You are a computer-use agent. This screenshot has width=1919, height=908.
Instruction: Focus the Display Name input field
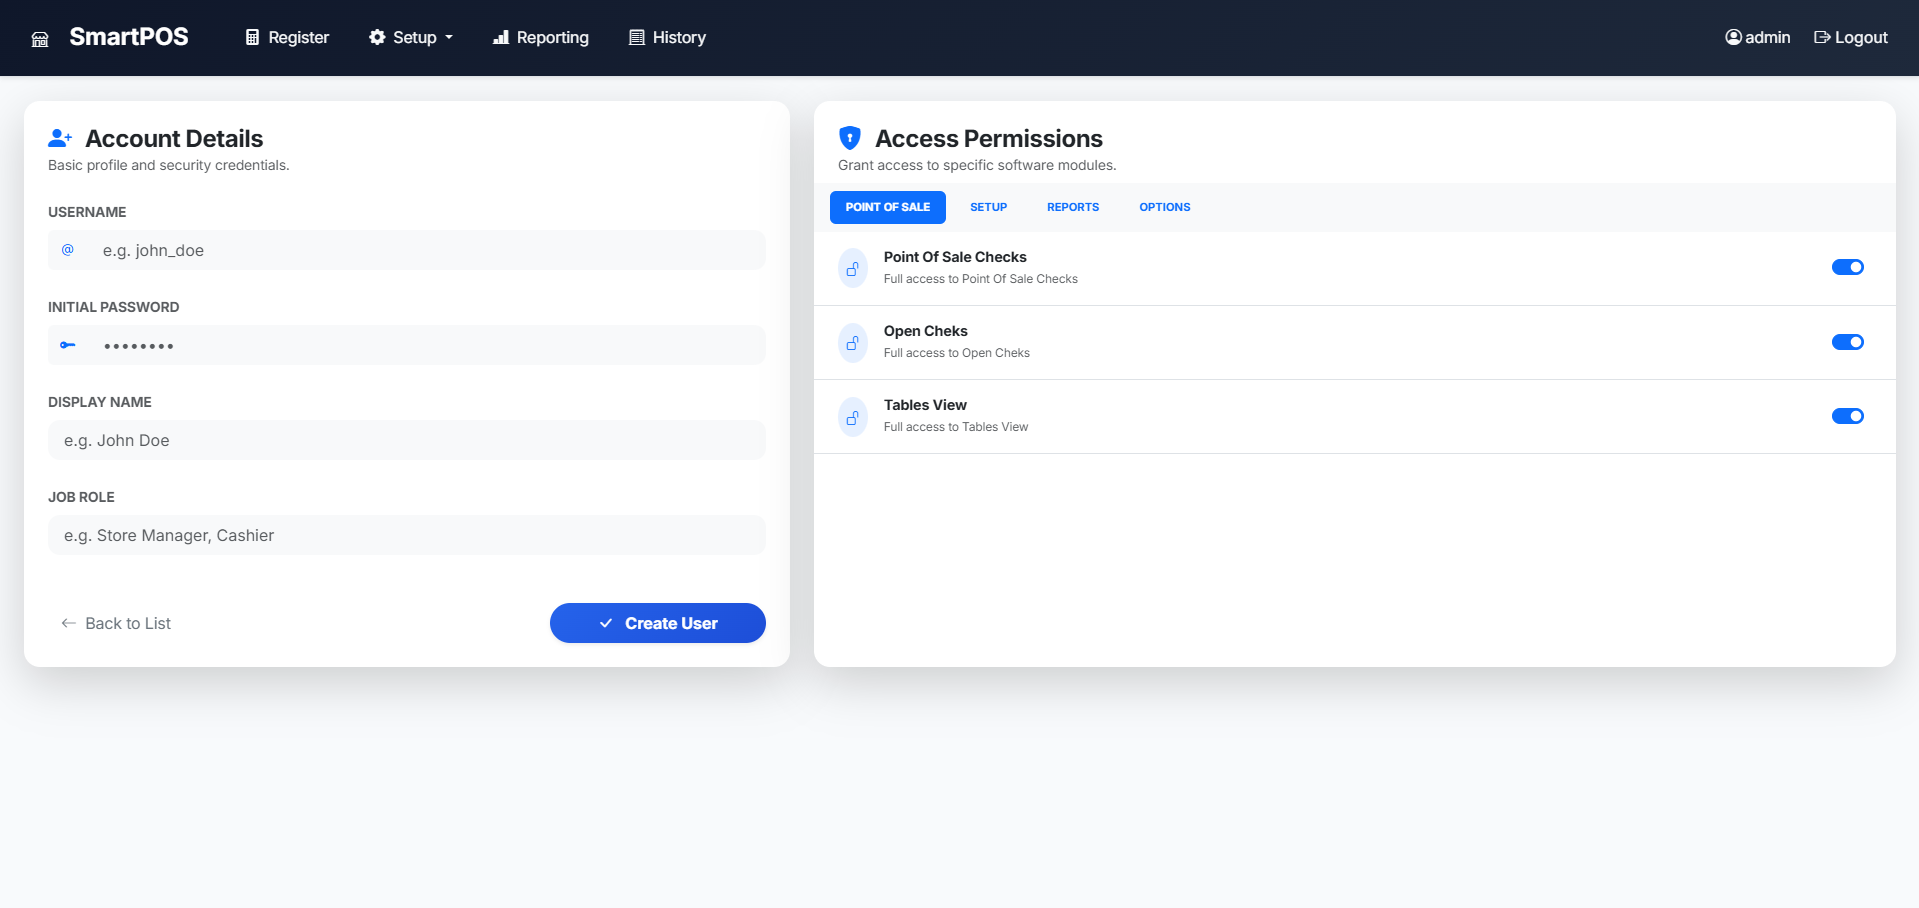[406, 440]
